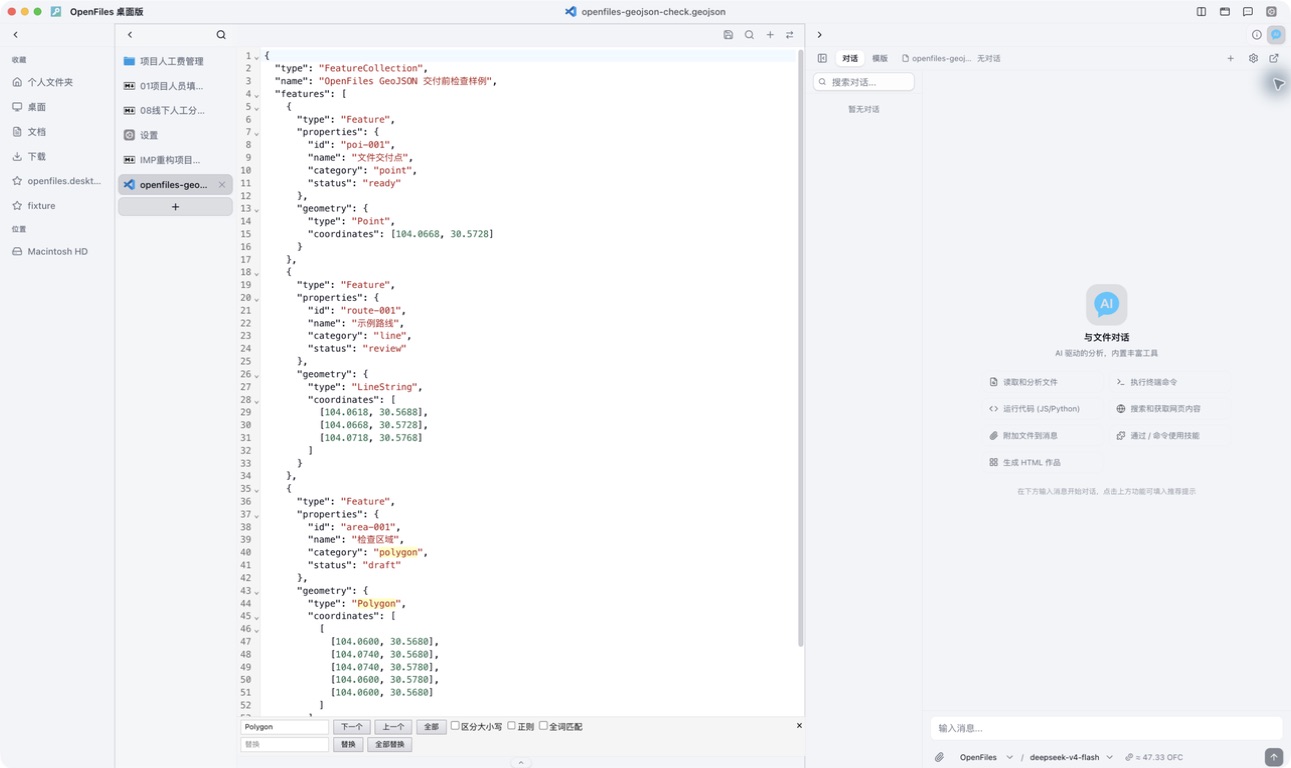Click the plus icon in editor toolbar
1291x768 pixels.
(770, 35)
